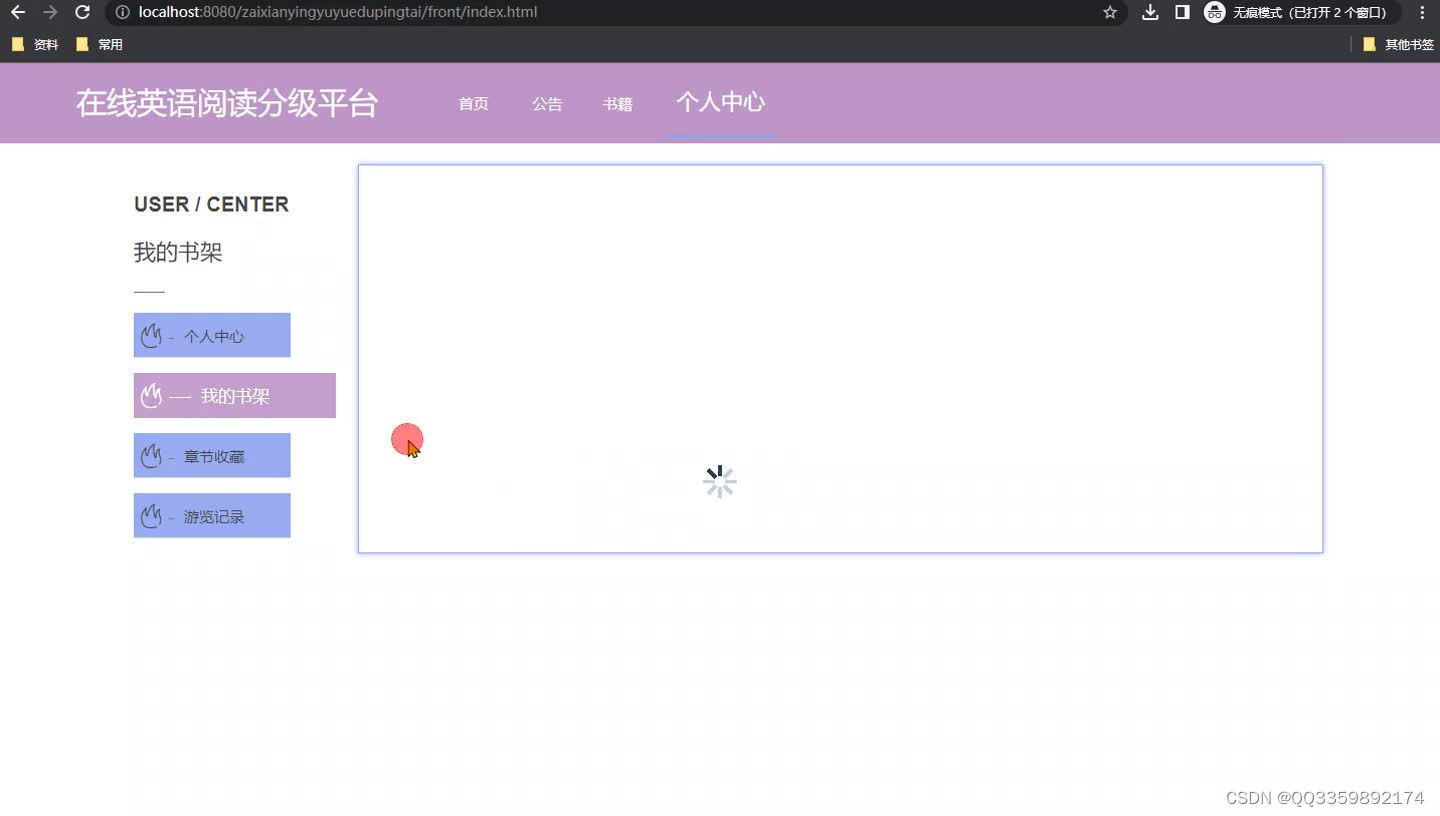Select 我的书架 sidebar item
The height and width of the screenshot is (816, 1440).
pos(235,395)
